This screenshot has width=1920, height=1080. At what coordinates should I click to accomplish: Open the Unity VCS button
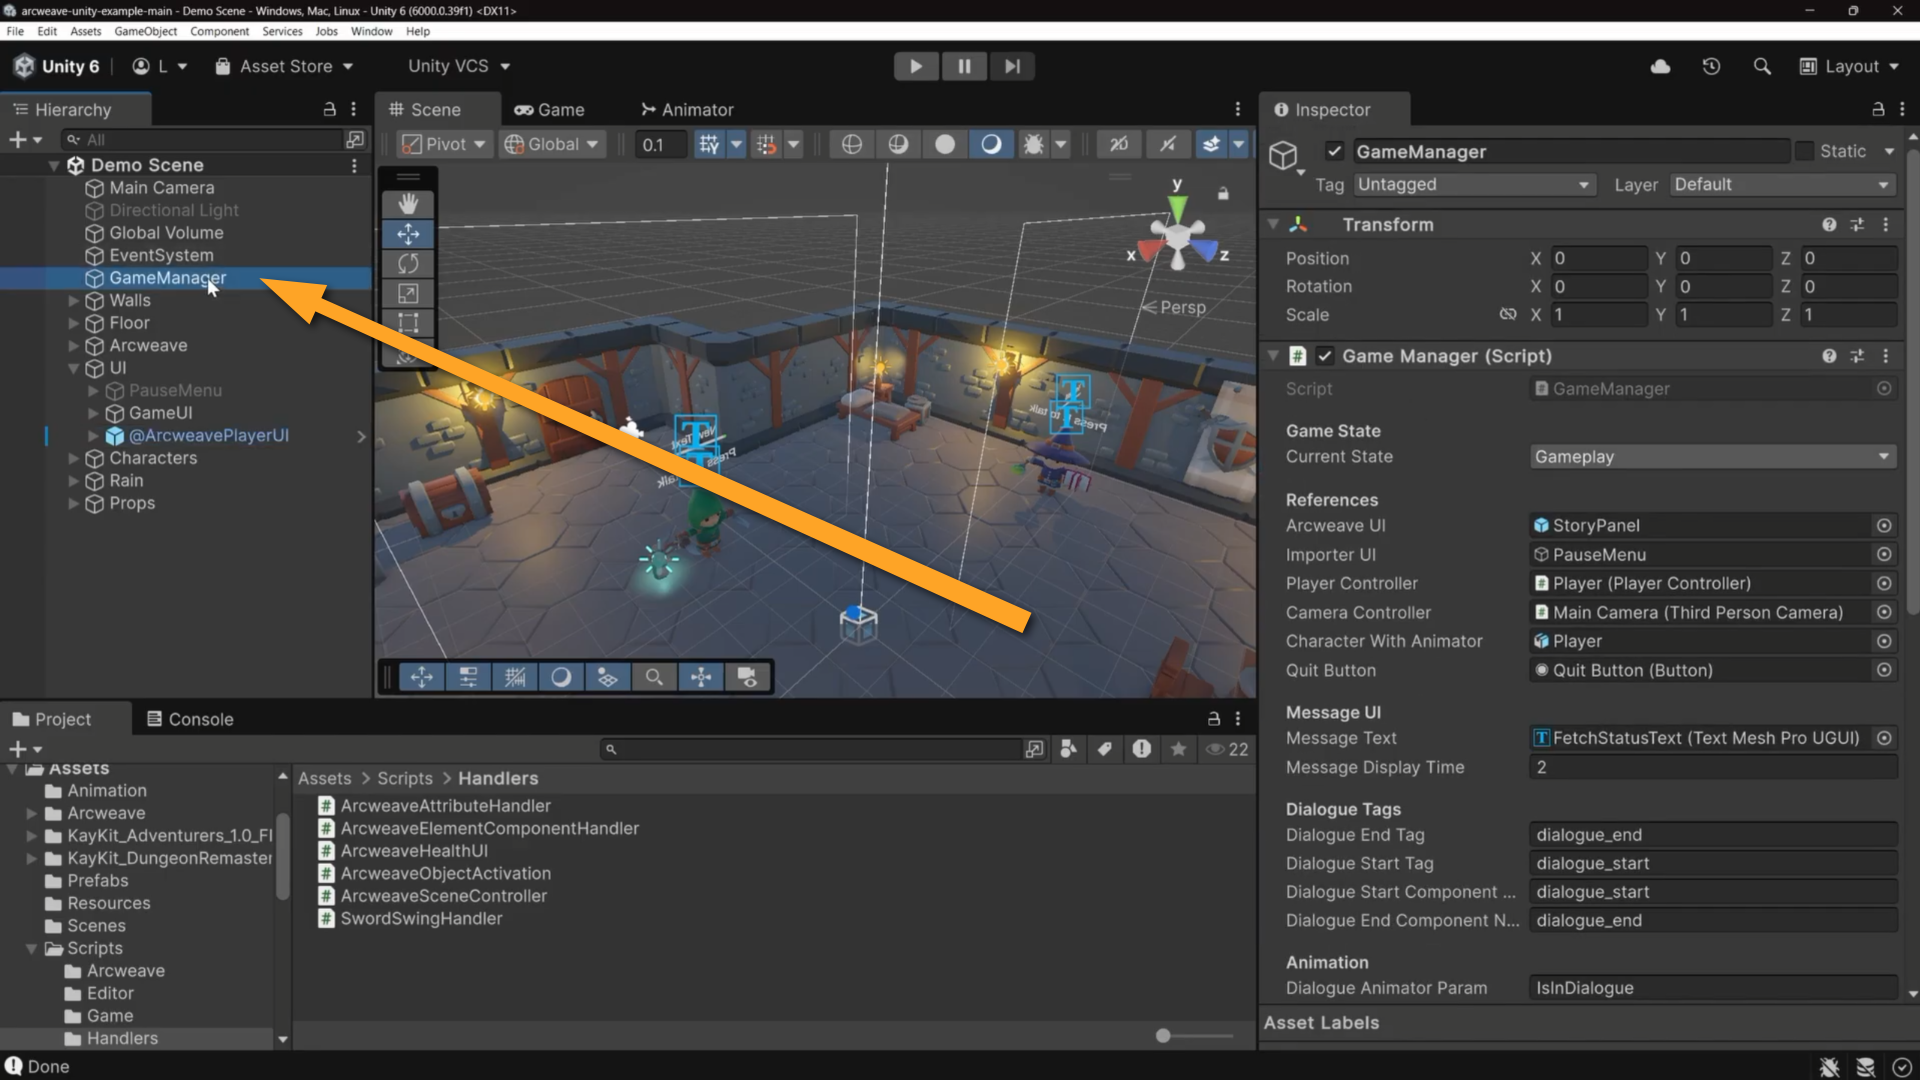(459, 66)
